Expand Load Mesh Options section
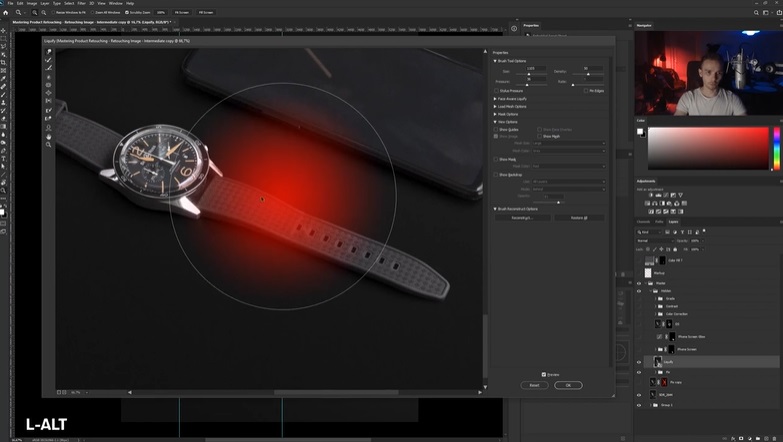Image resolution: width=783 pixels, height=442 pixels. [x=495, y=106]
